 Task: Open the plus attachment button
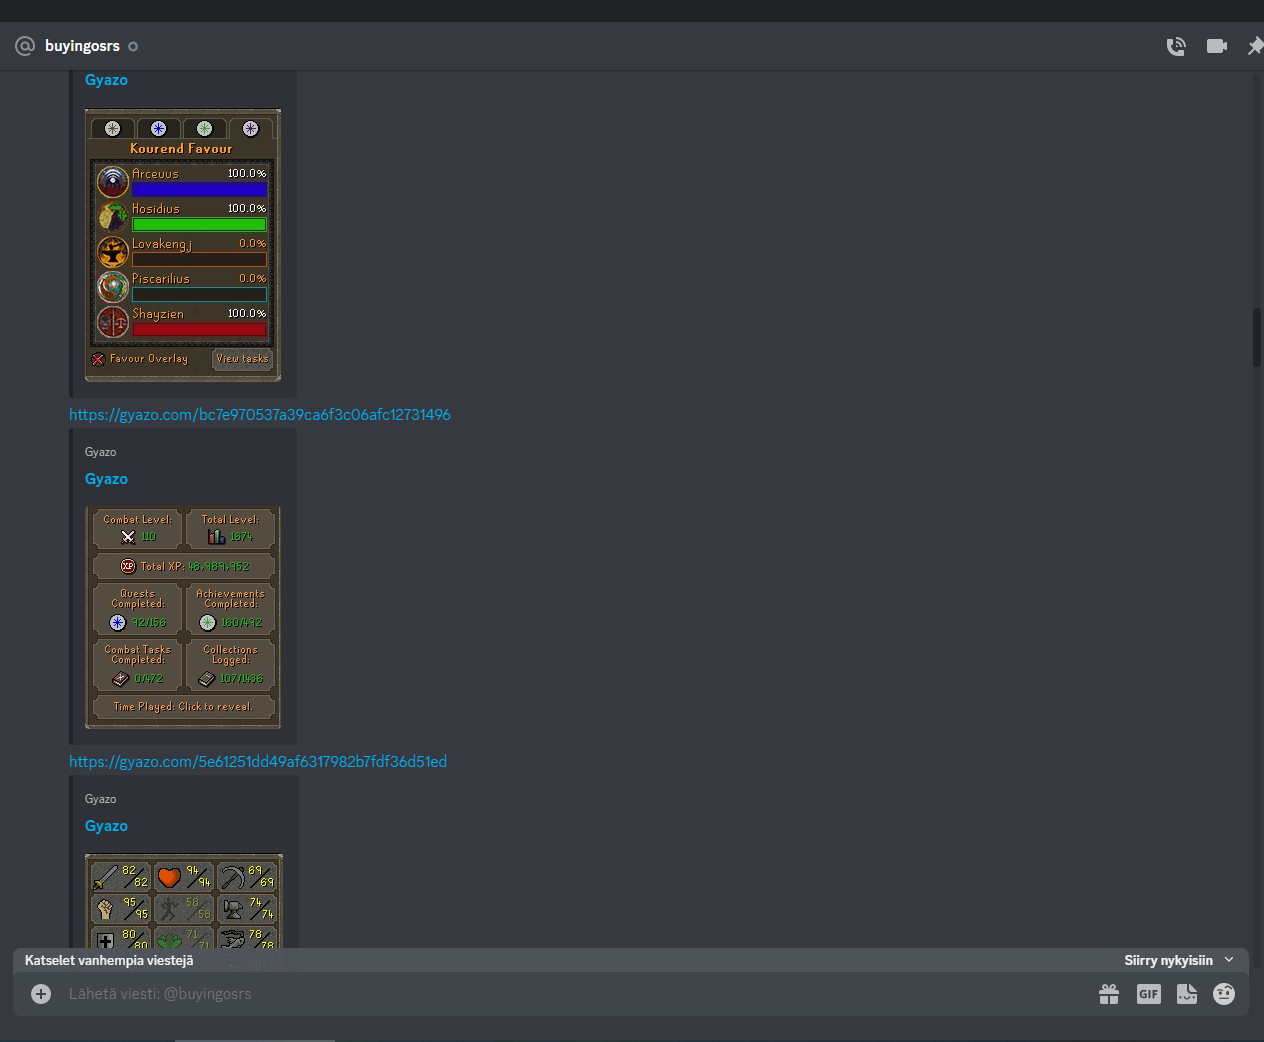(41, 994)
